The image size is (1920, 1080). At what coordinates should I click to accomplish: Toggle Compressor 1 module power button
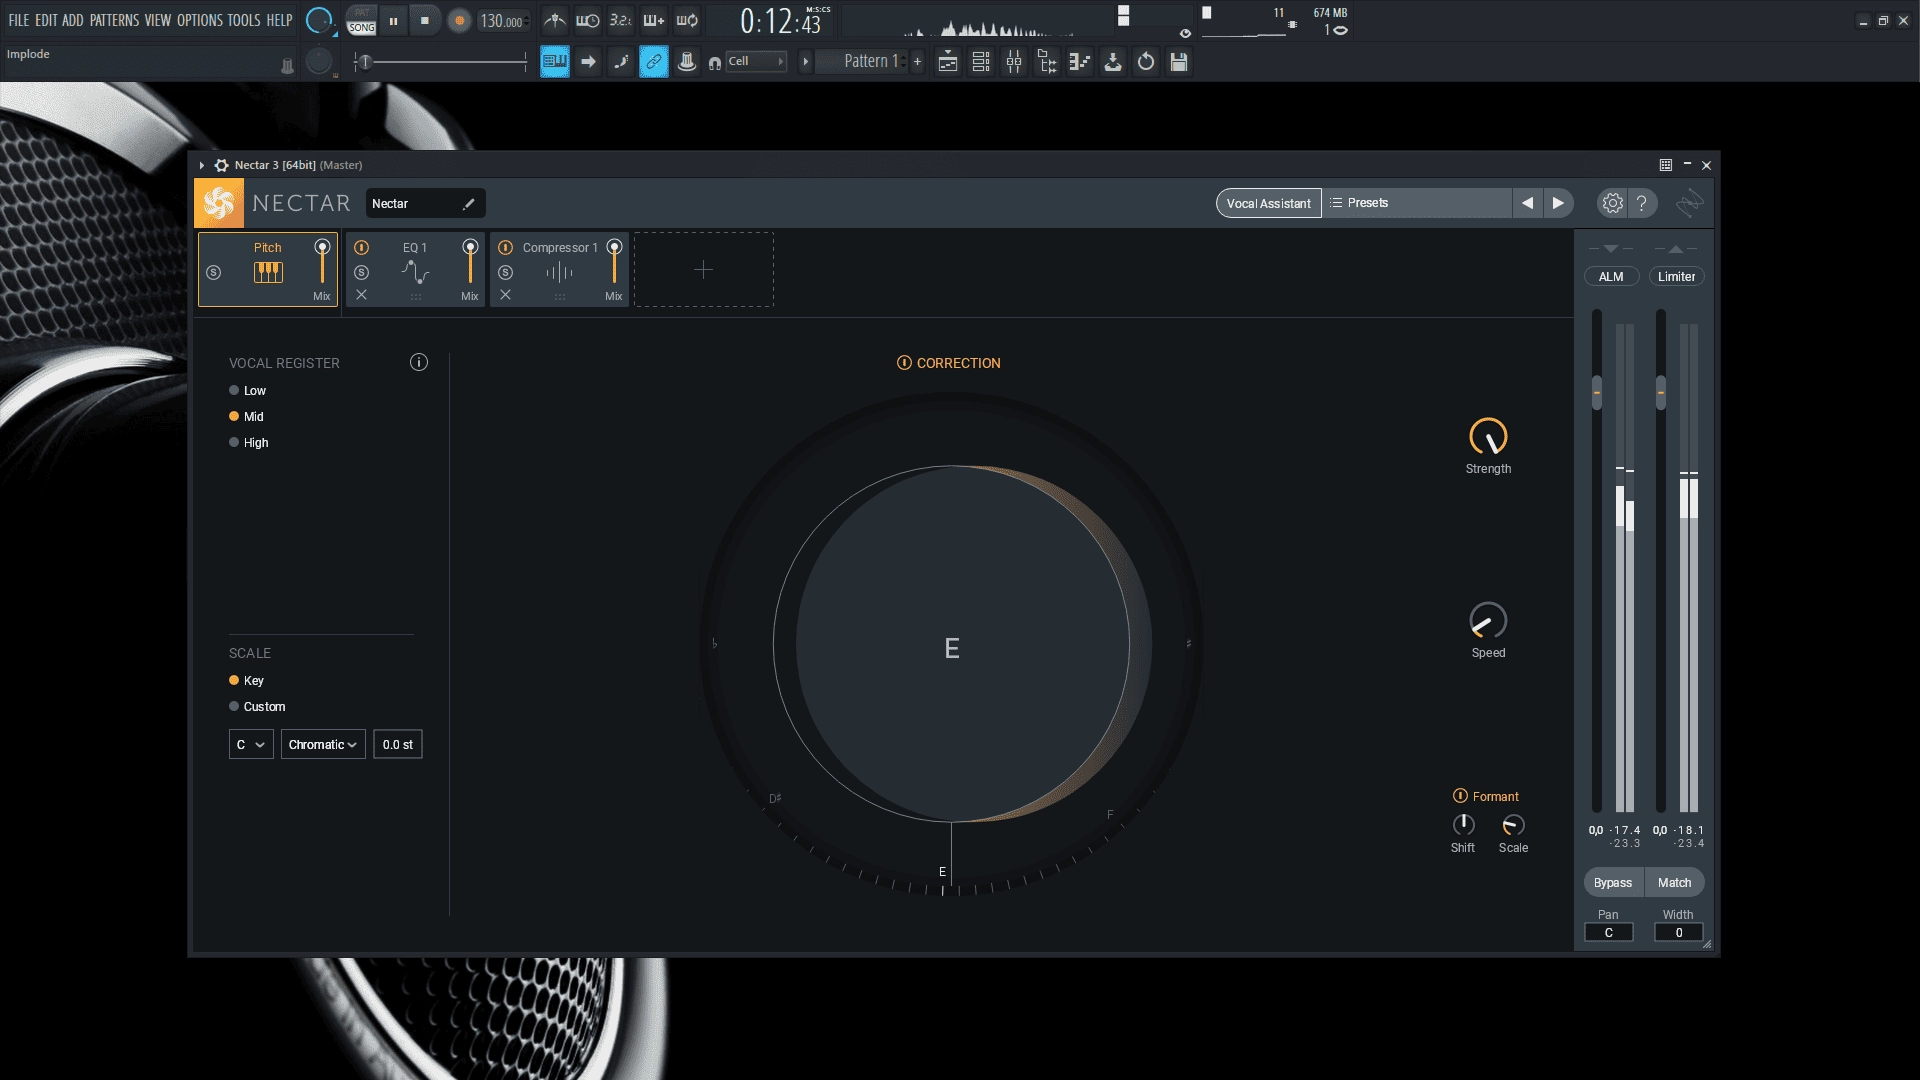506,247
